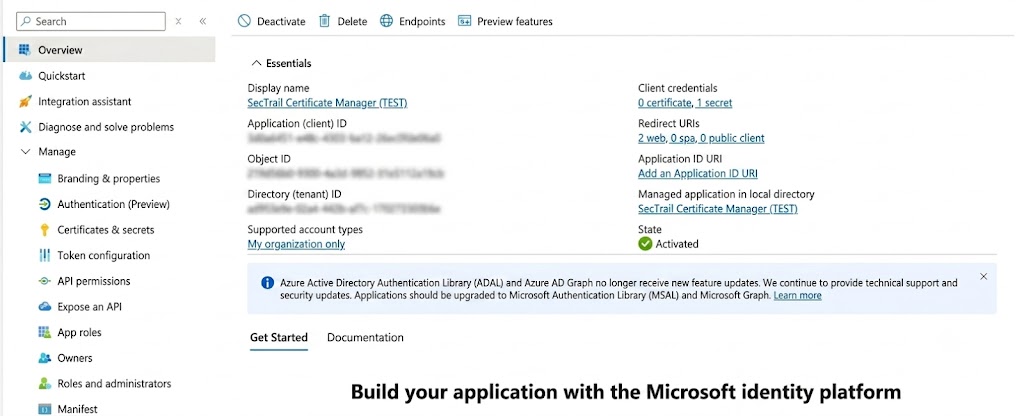
Task: Click the Deactivate circle-slash icon
Action: click(244, 21)
